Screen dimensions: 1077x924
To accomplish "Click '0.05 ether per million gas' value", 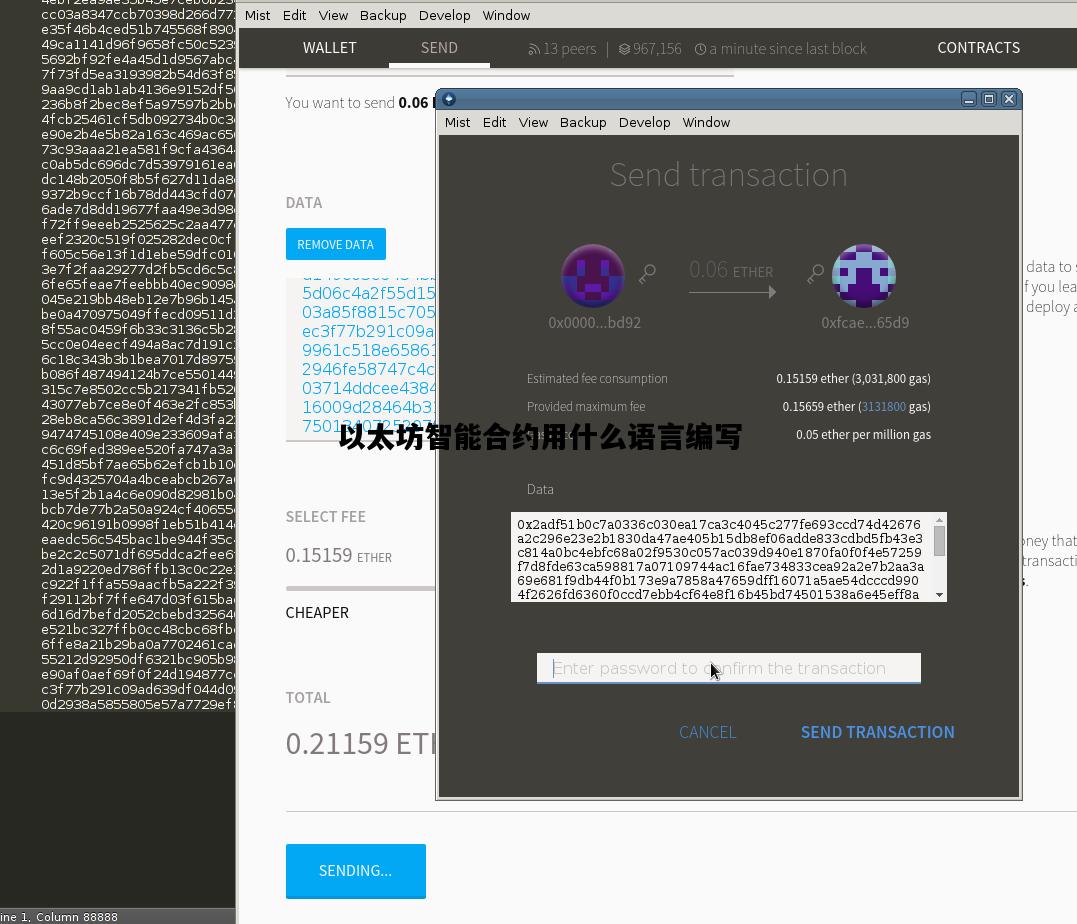I will tap(863, 435).
